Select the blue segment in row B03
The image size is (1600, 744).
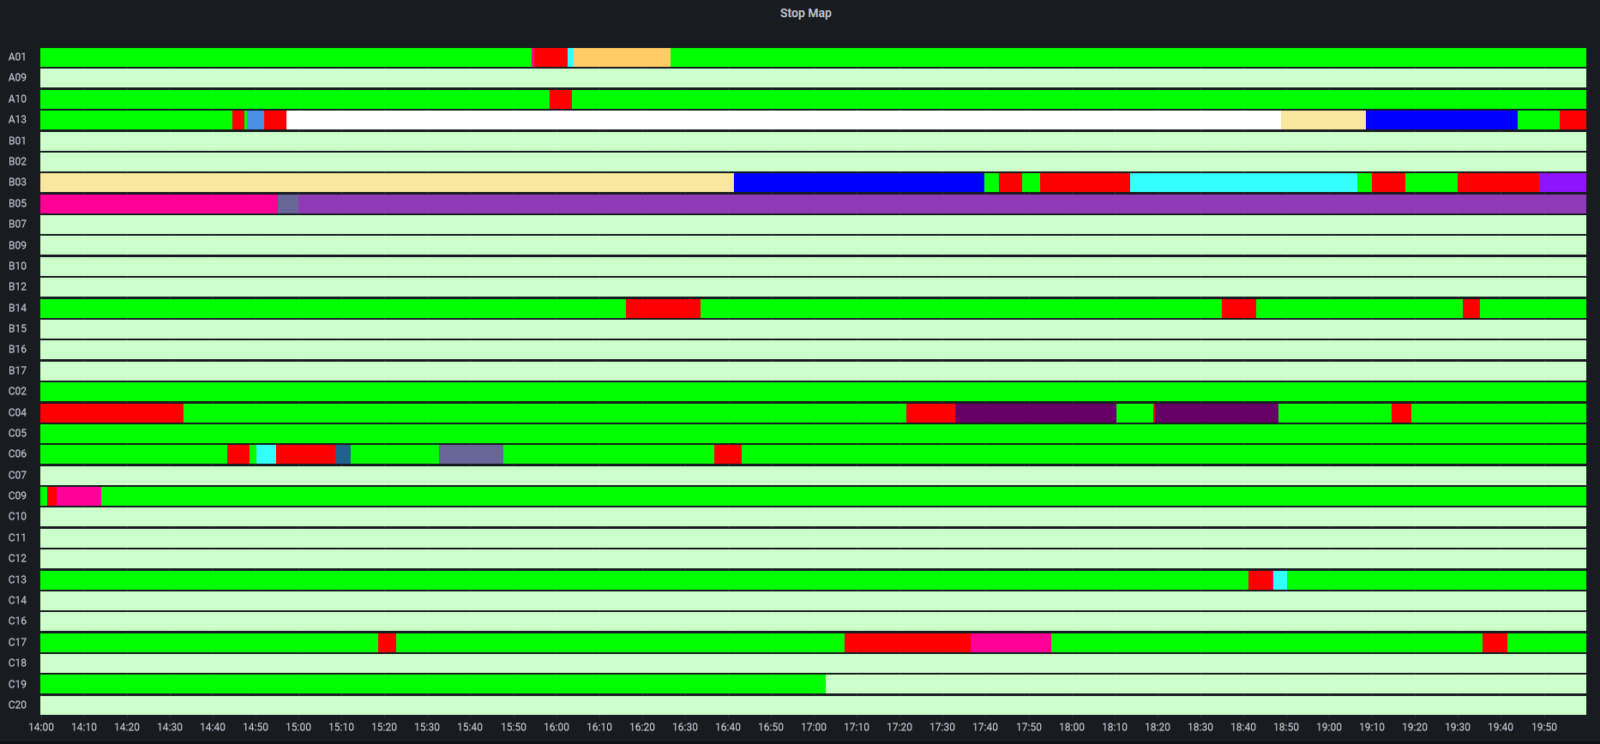point(858,182)
